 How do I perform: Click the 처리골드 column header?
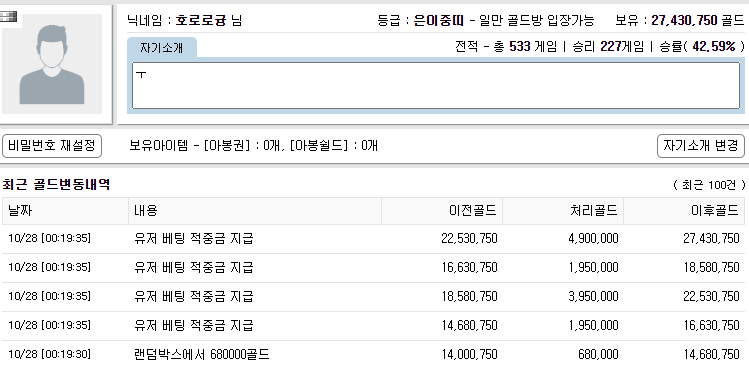pos(563,211)
